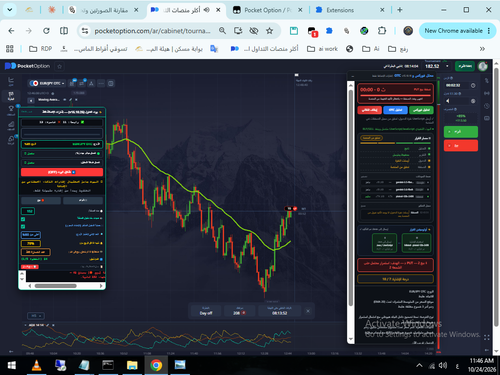Expand the account balance dropdown arrow
The height and width of the screenshot is (375, 500).
tap(447, 66)
